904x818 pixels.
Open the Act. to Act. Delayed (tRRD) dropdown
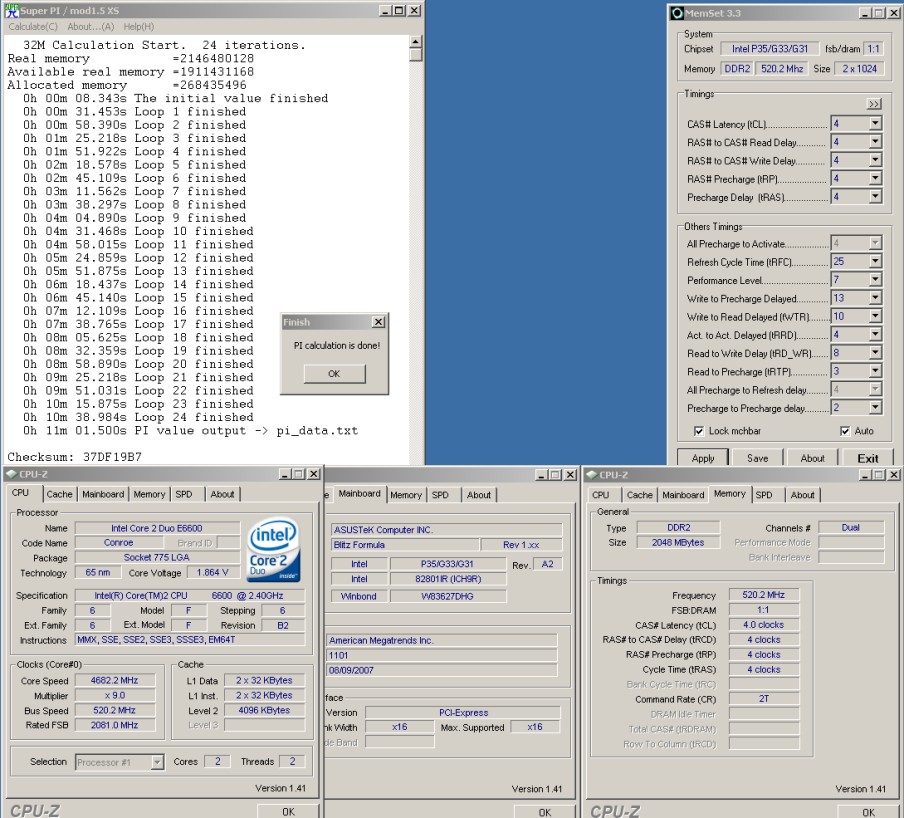point(875,335)
